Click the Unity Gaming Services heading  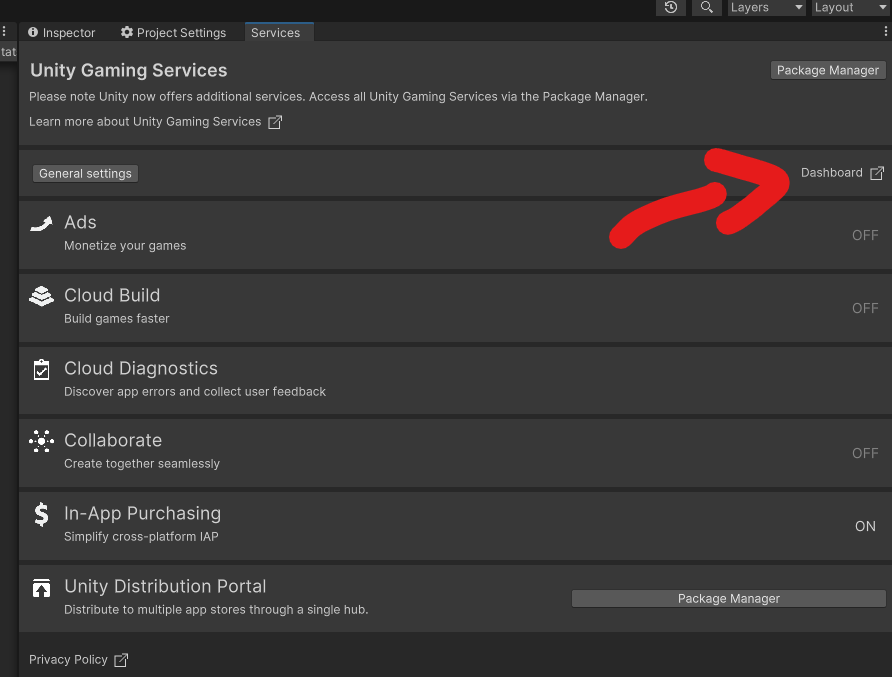click(x=129, y=70)
